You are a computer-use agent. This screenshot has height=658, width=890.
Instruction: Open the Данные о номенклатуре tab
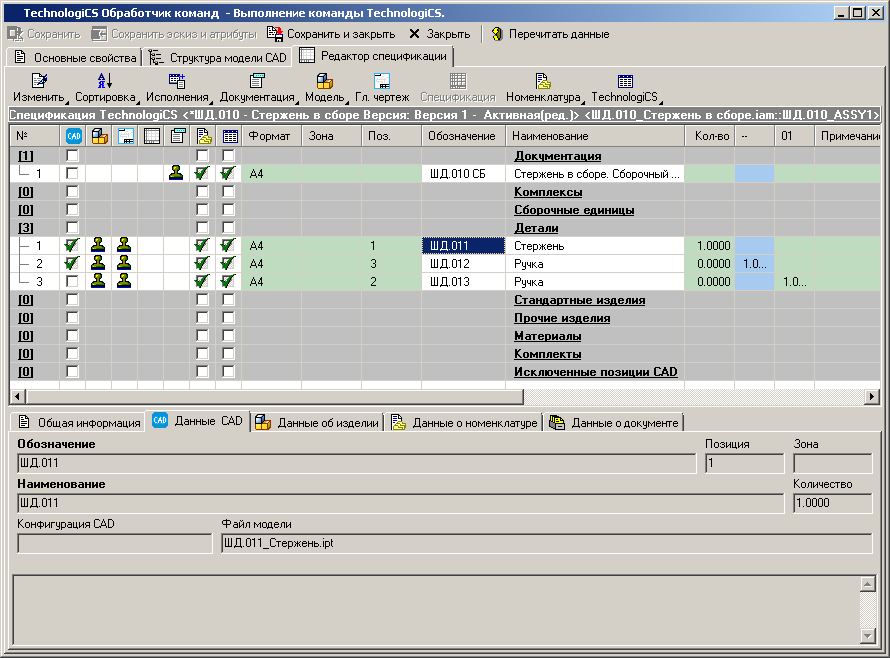(x=466, y=423)
